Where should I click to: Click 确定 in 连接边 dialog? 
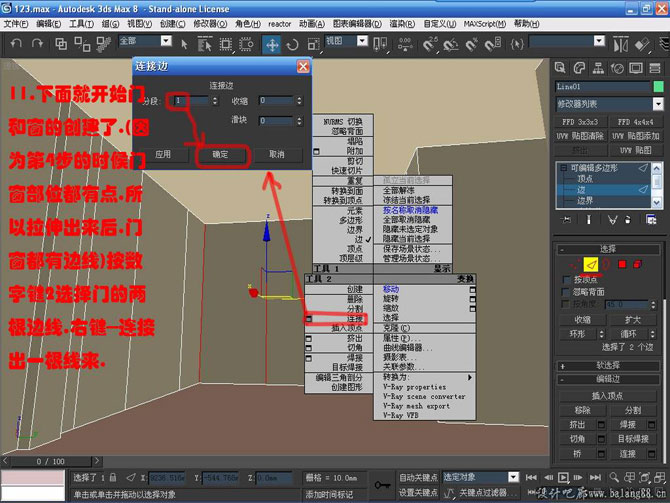point(220,154)
